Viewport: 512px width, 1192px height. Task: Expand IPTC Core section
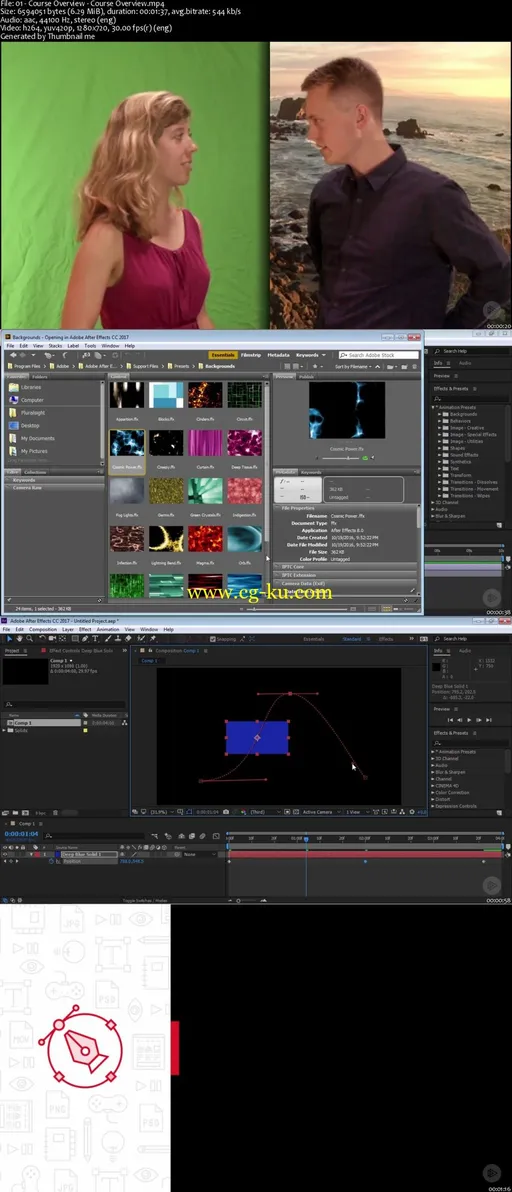pos(277,566)
